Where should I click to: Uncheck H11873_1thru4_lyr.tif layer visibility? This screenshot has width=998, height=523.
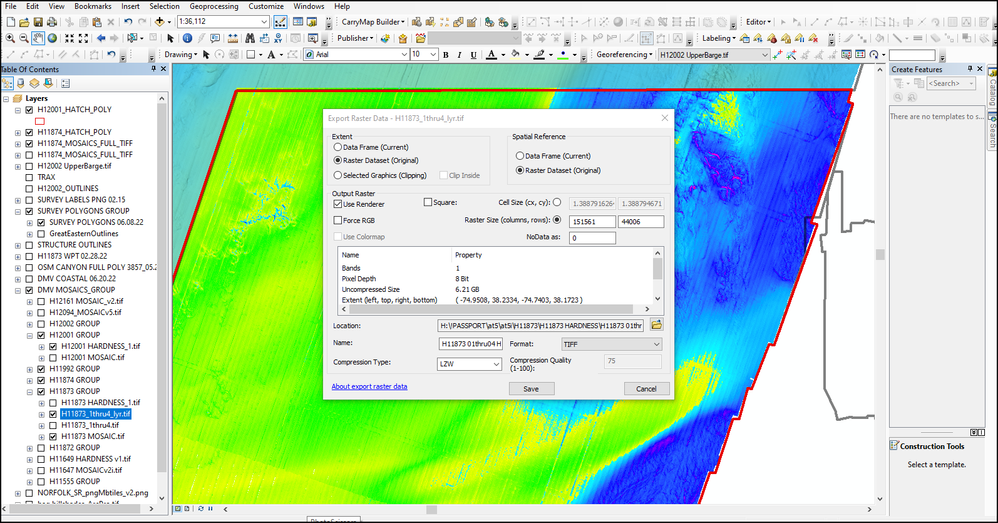click(53, 414)
